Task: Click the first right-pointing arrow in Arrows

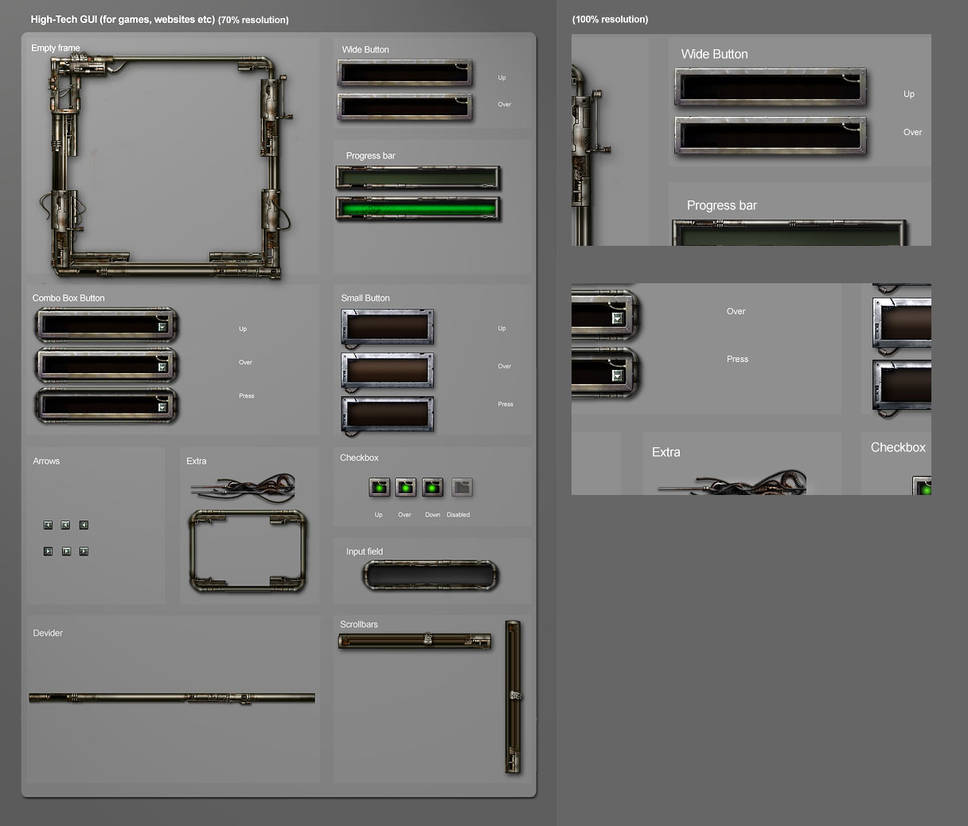Action: coord(48,551)
